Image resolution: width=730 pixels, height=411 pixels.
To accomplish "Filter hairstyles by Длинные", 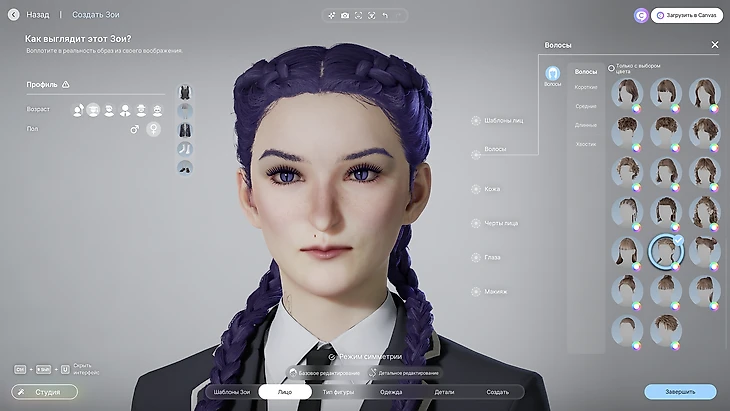I will [586, 125].
